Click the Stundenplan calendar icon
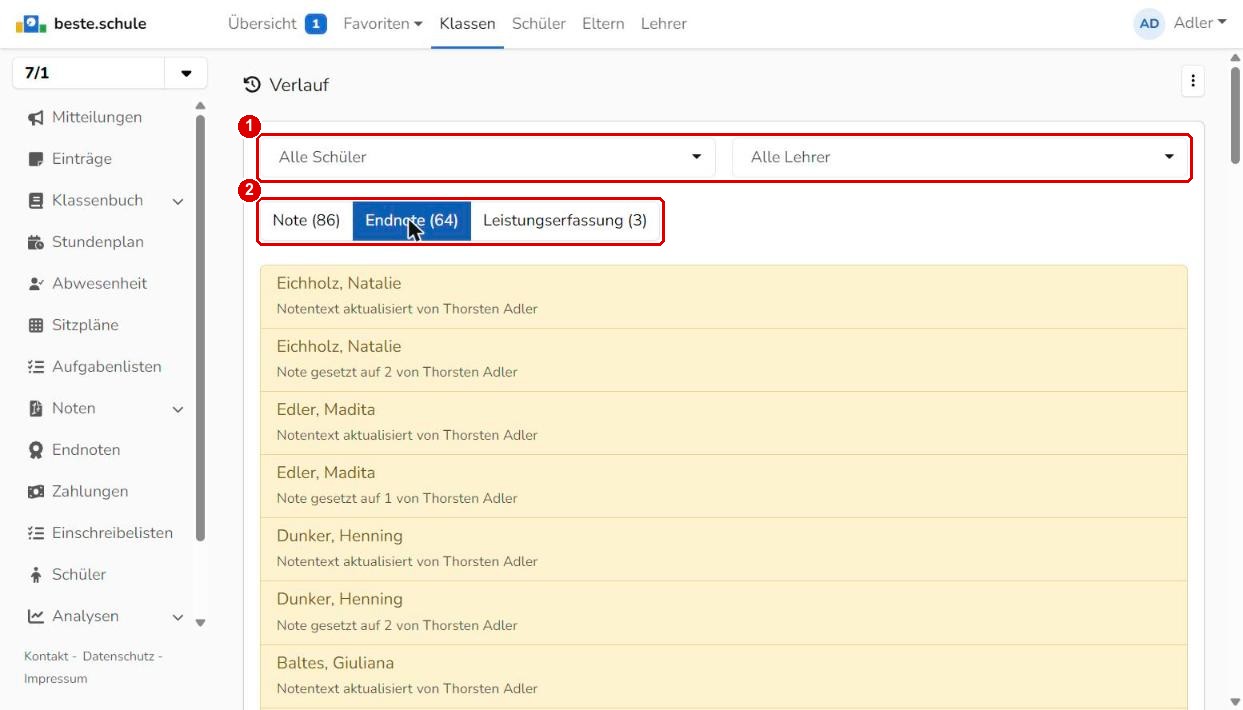Screen dimensions: 1243x710 36,242
